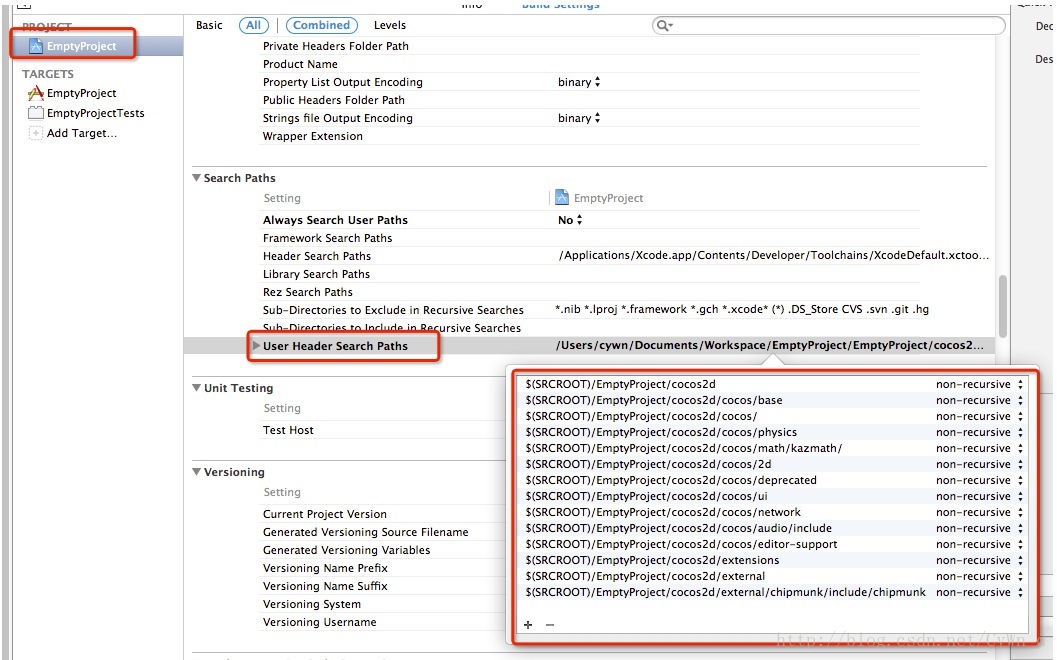Change recursion for cocos2d/cocos/network path

(x=979, y=512)
